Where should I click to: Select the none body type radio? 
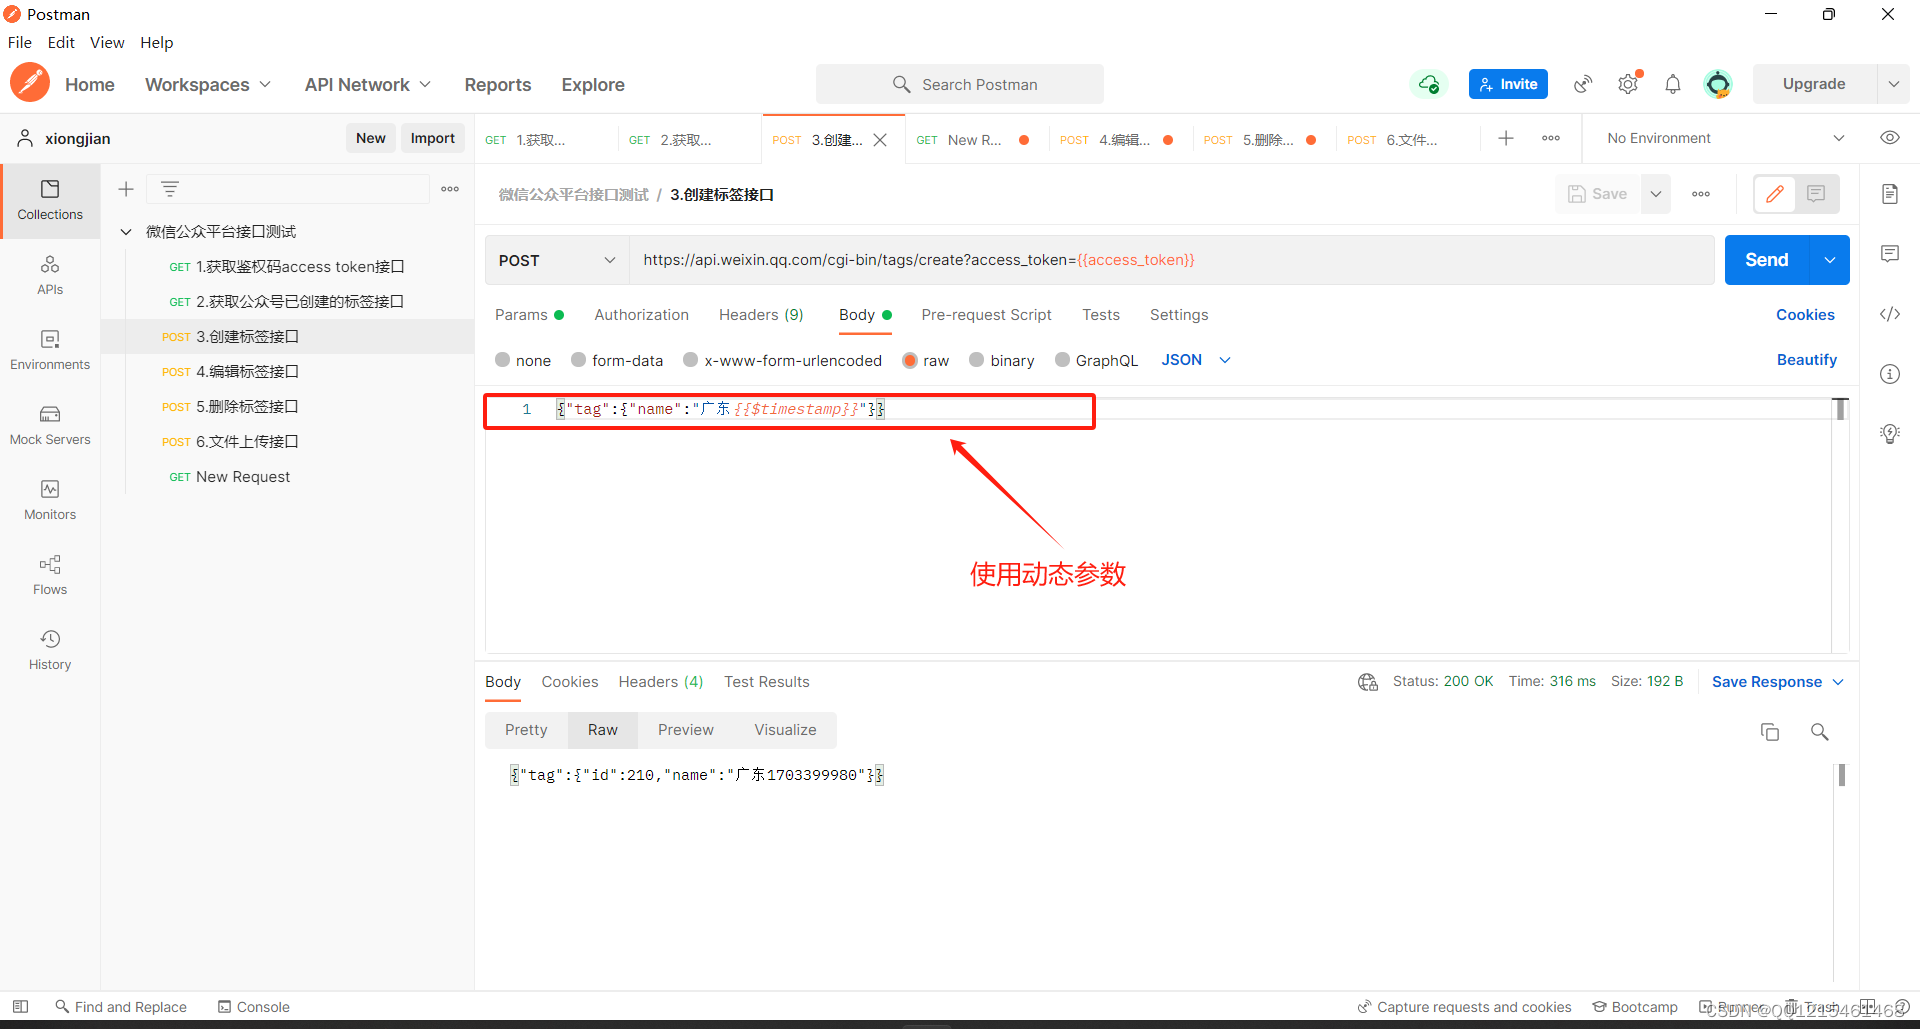(503, 360)
